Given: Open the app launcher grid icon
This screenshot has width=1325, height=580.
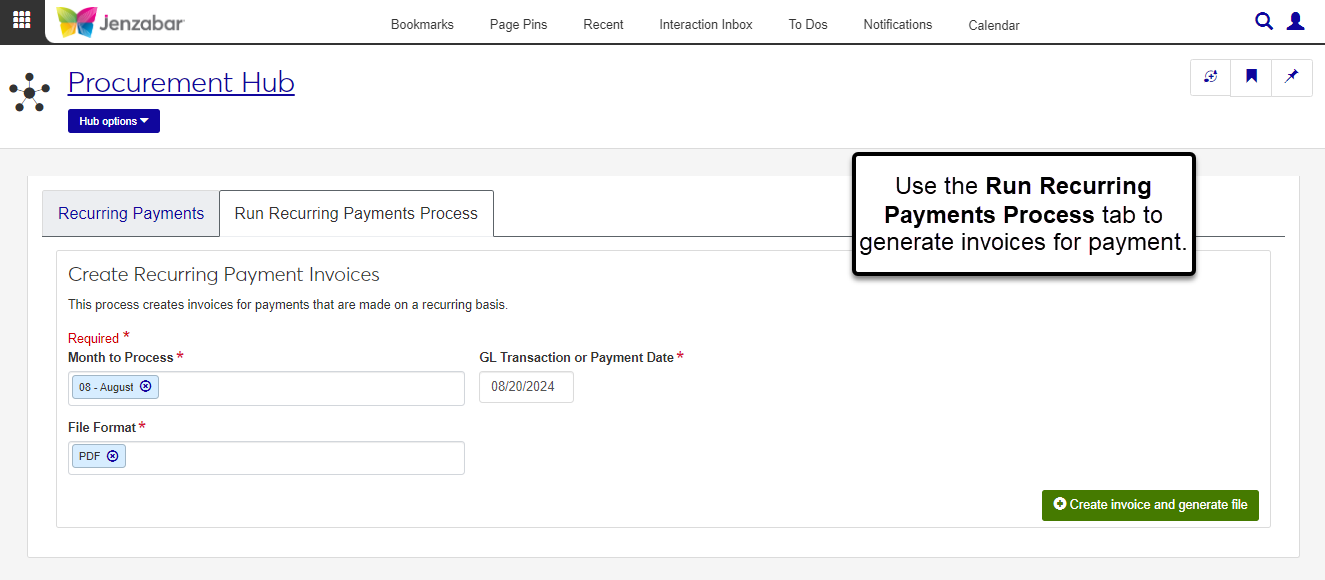Looking at the screenshot, I should [21, 20].
